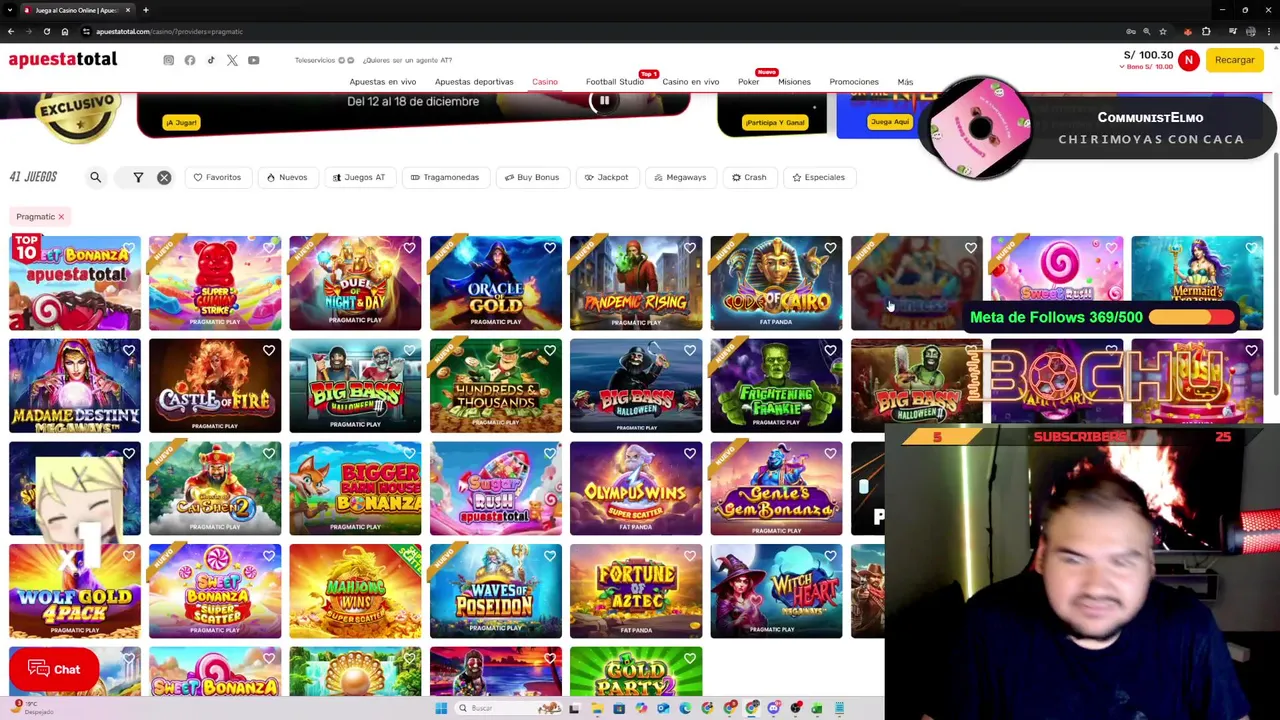Open a new browser tab
This screenshot has height=720, width=1280.
(145, 10)
